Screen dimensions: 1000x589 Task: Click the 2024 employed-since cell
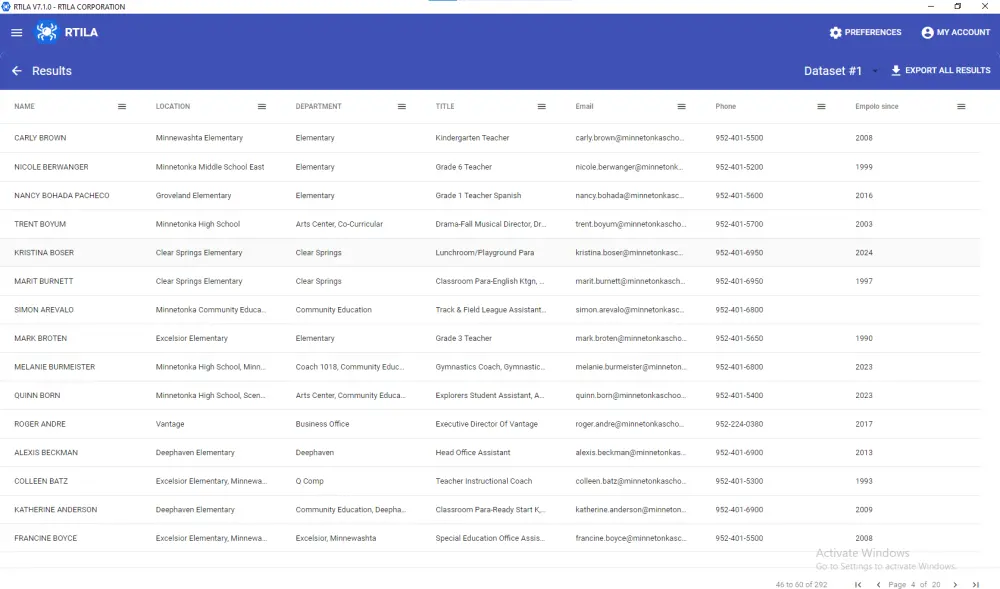point(864,253)
